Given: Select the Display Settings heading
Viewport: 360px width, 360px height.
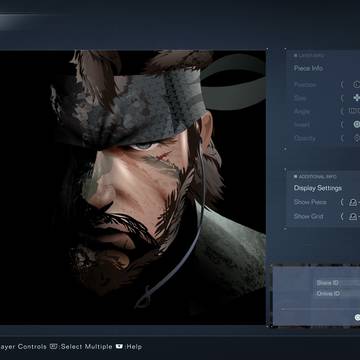Looking at the screenshot, I should pos(318,188).
